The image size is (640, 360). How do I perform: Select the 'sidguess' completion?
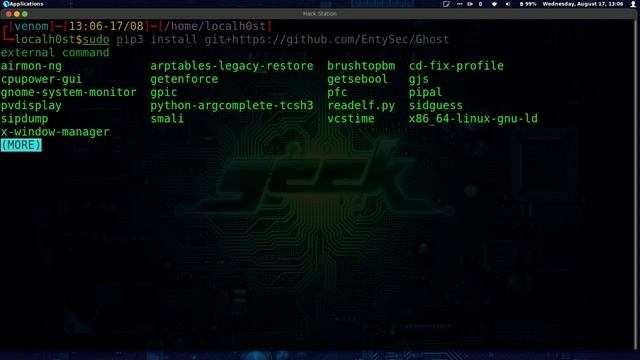[436, 106]
